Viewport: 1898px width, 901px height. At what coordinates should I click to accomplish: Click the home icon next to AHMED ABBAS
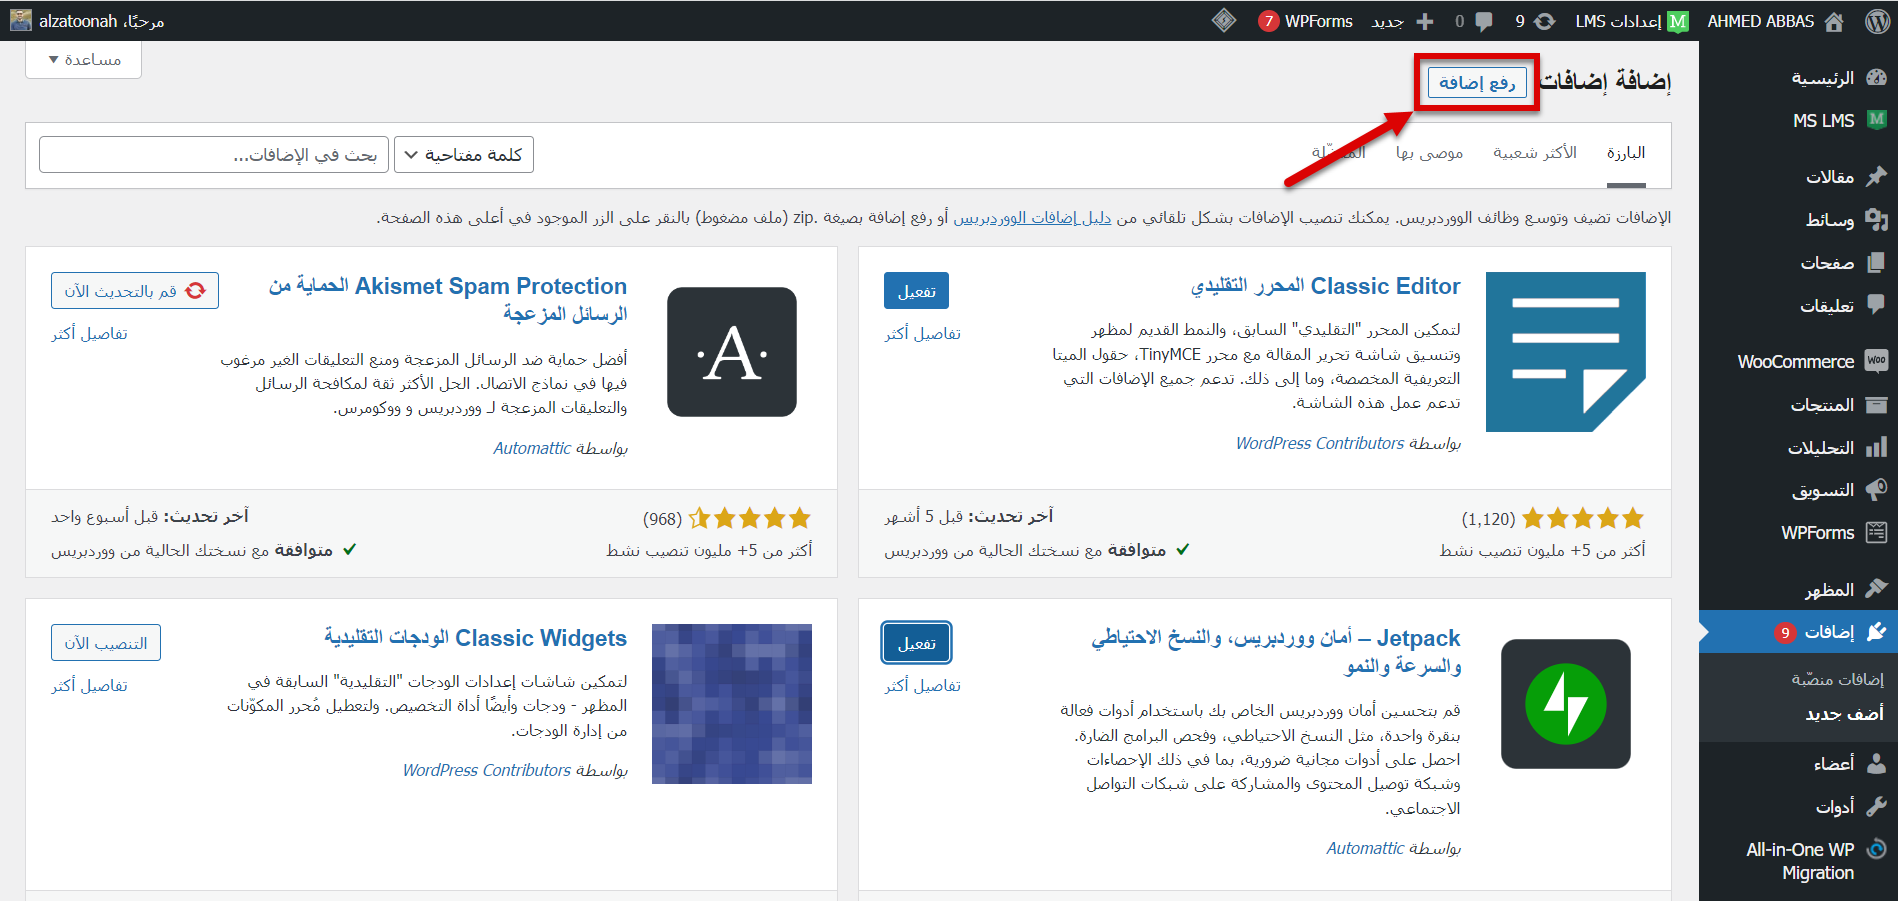pyautogui.click(x=1834, y=21)
